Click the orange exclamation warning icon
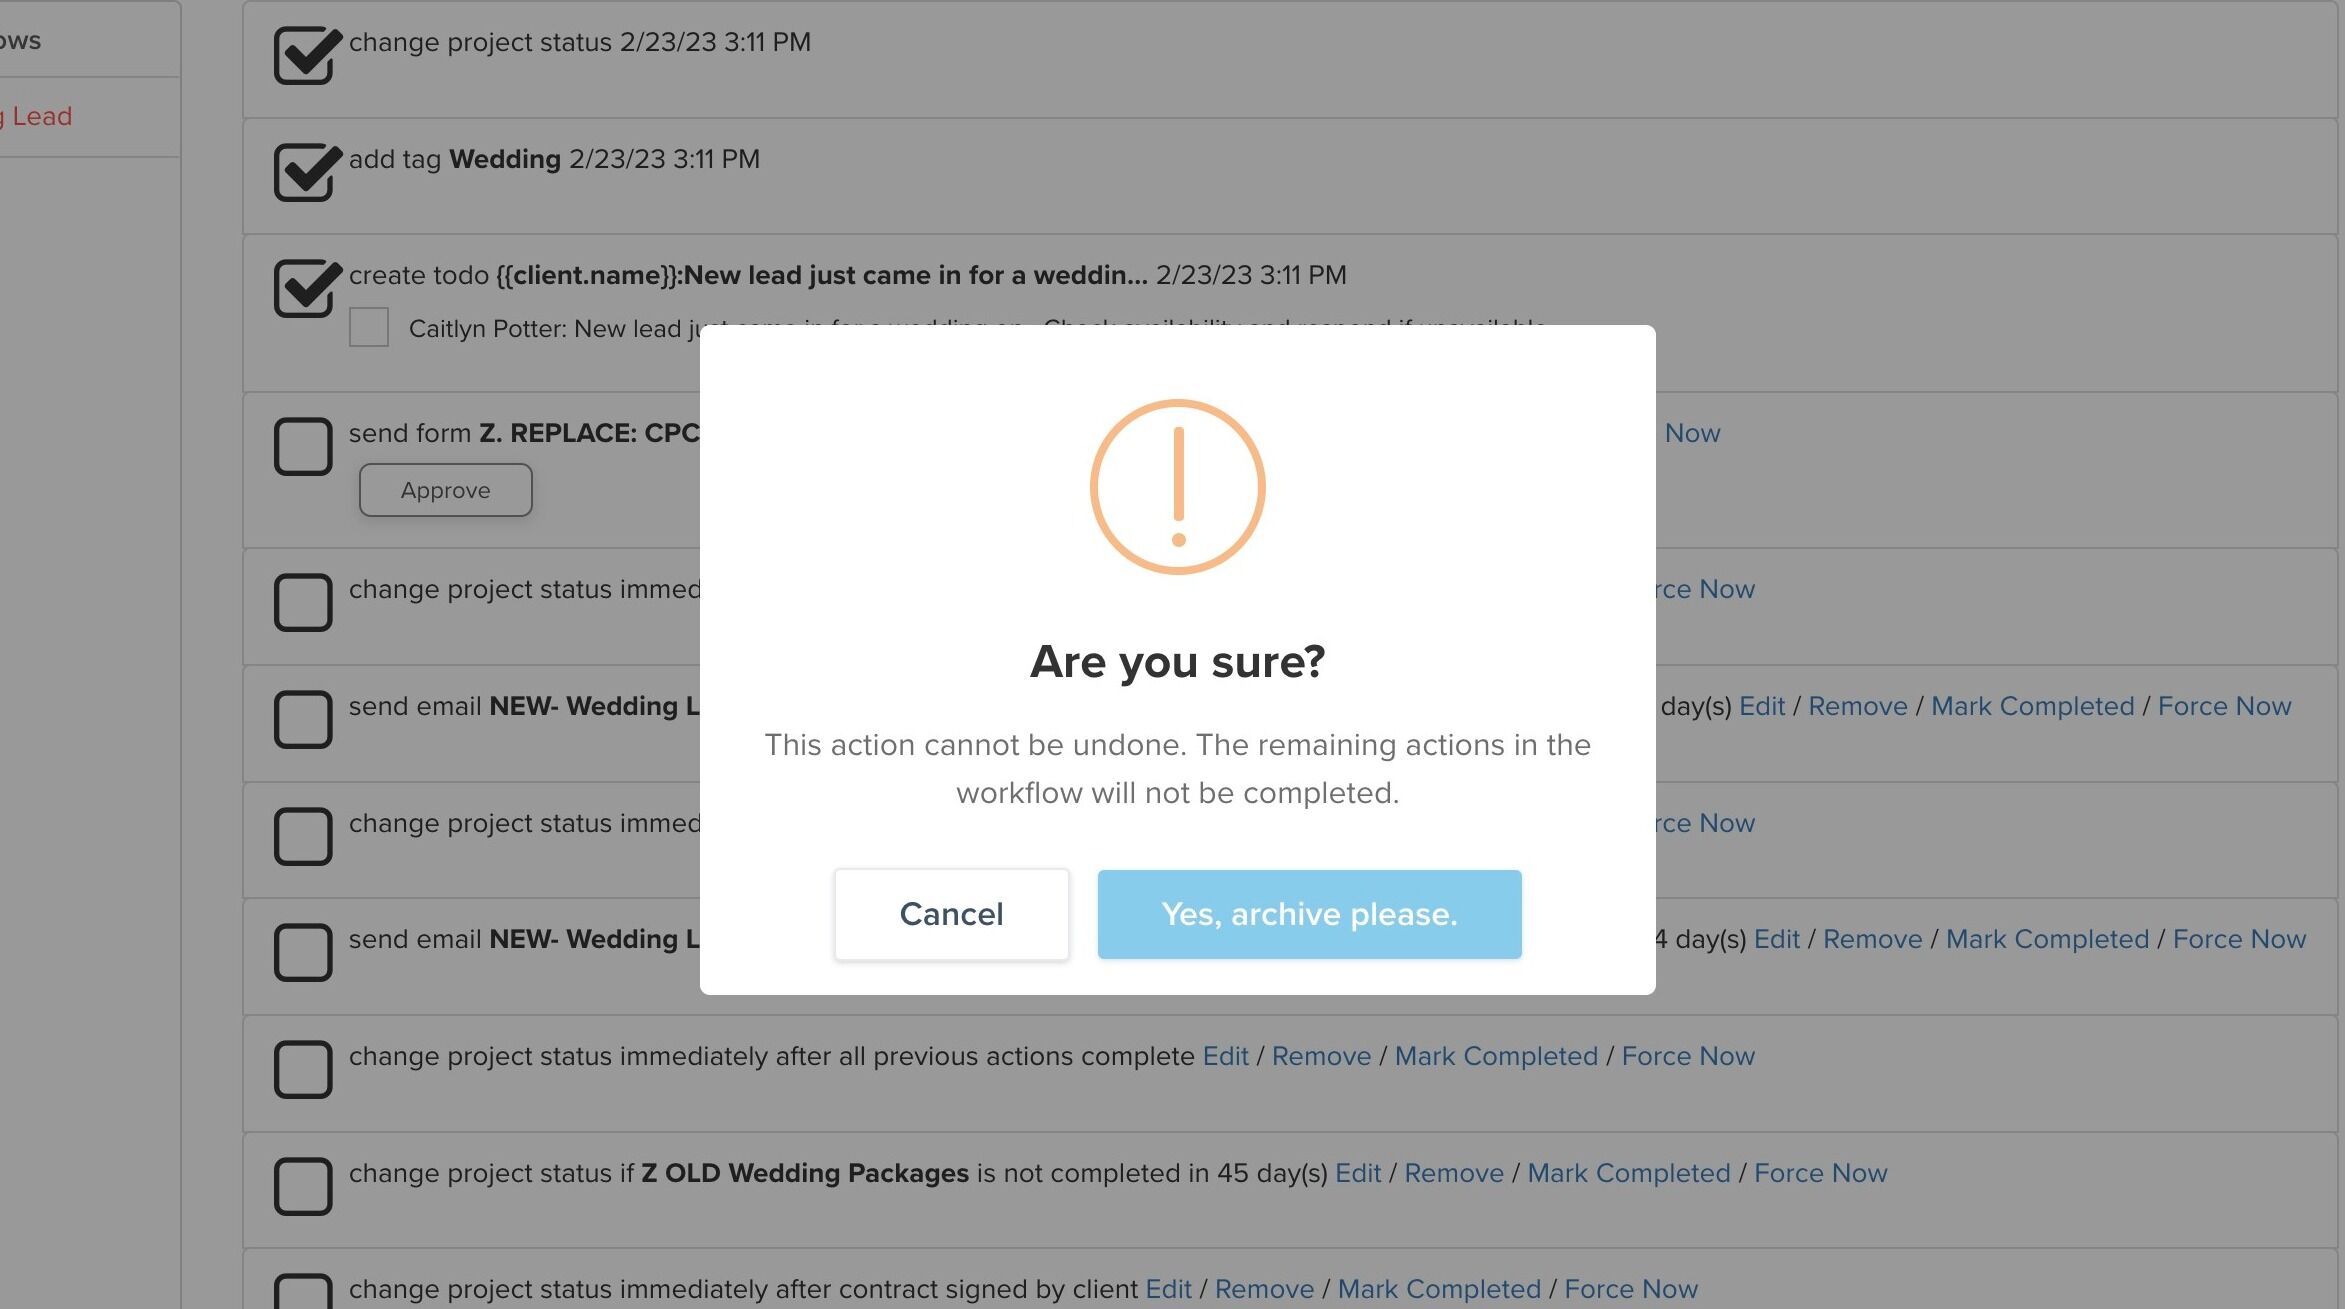The image size is (2345, 1309). 1177,487
